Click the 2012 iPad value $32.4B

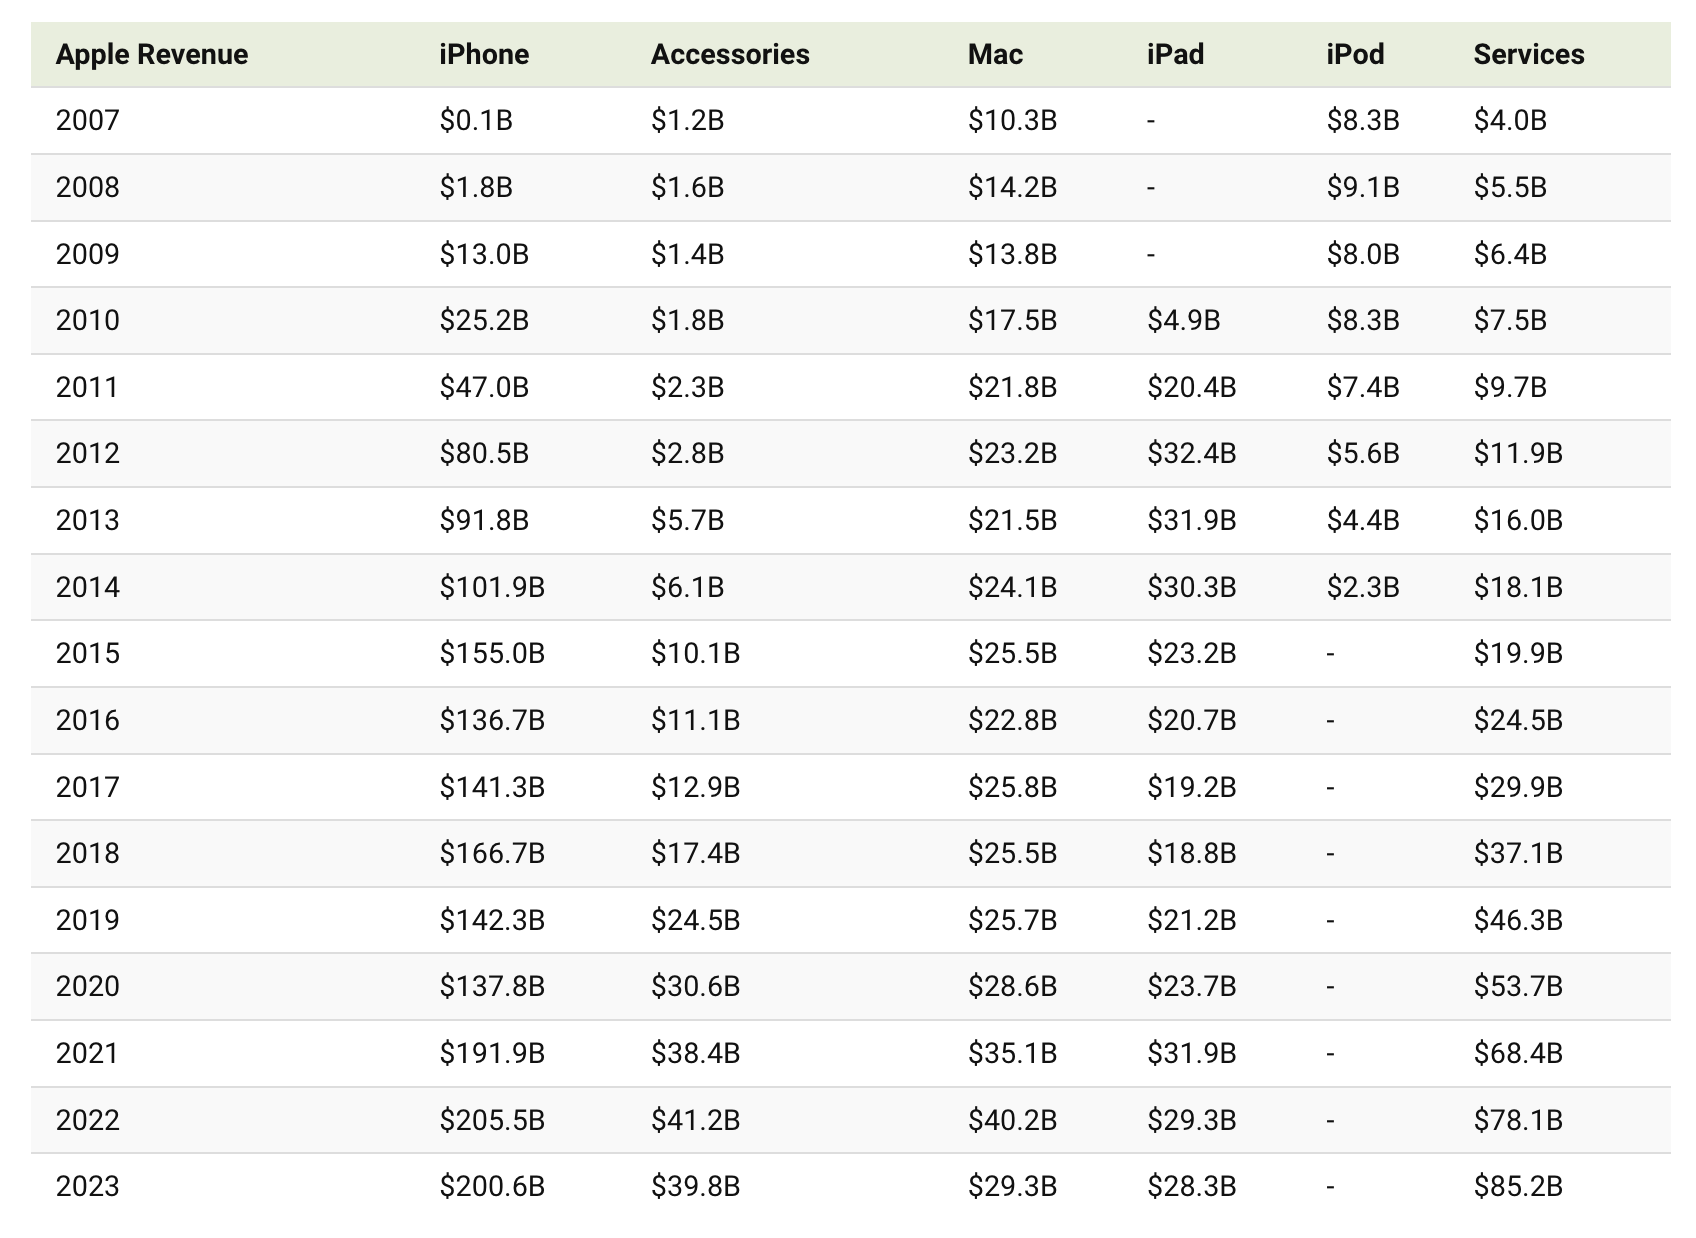pyautogui.click(x=1191, y=453)
